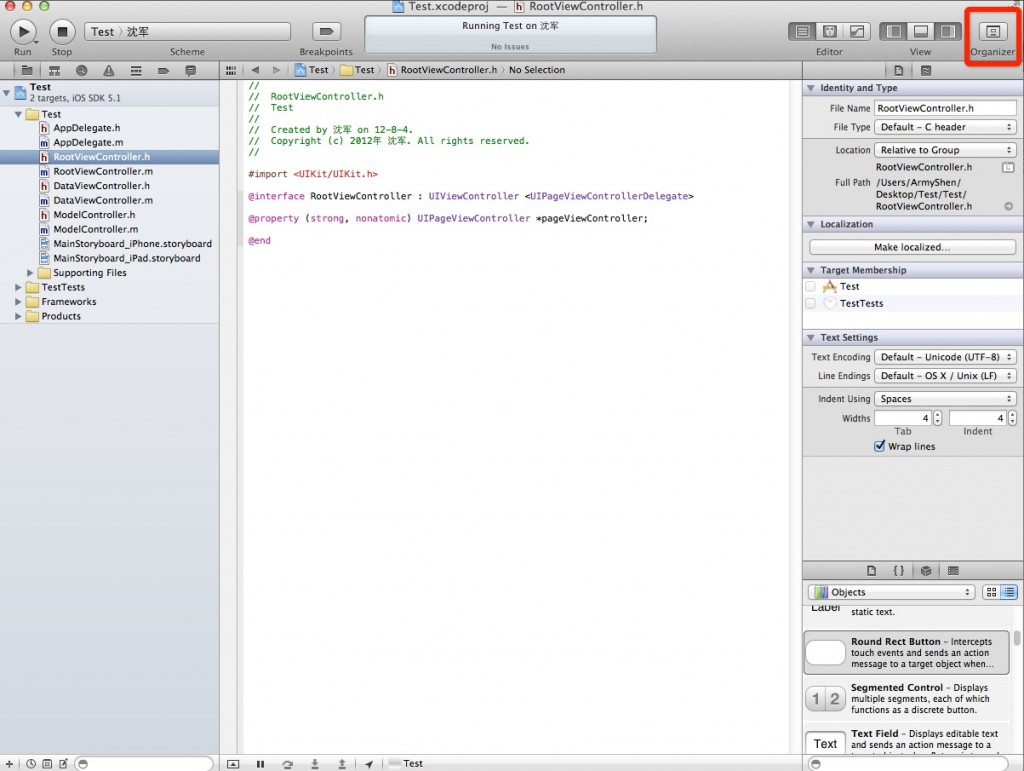Switch to the Assistant editor
The image size is (1024, 771).
[x=829, y=32]
